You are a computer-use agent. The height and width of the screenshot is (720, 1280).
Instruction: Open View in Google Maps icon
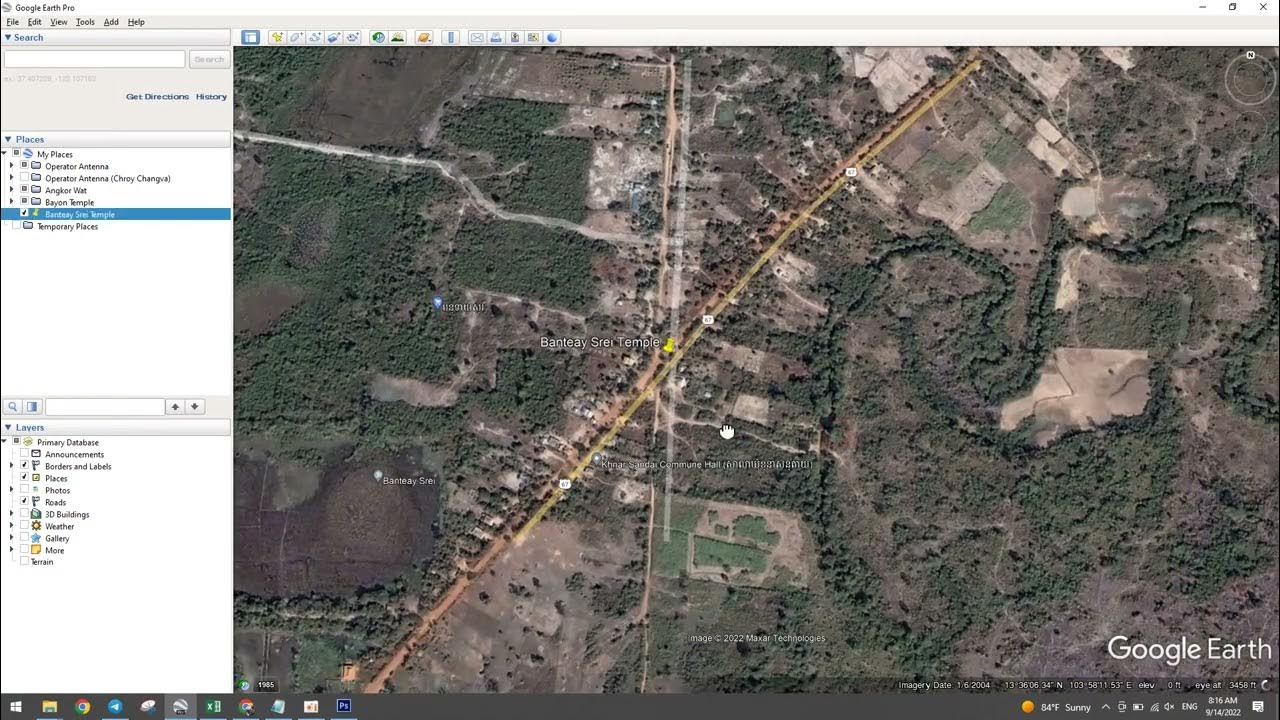click(534, 37)
